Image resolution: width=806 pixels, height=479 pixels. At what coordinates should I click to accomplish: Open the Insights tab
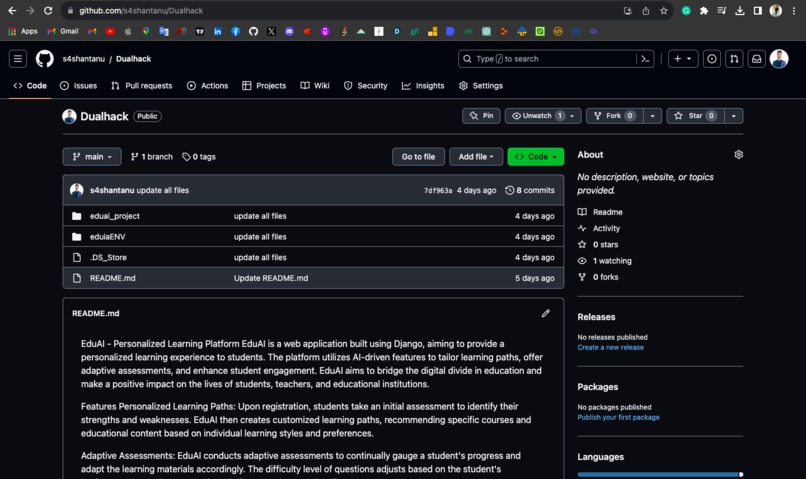[x=423, y=86]
